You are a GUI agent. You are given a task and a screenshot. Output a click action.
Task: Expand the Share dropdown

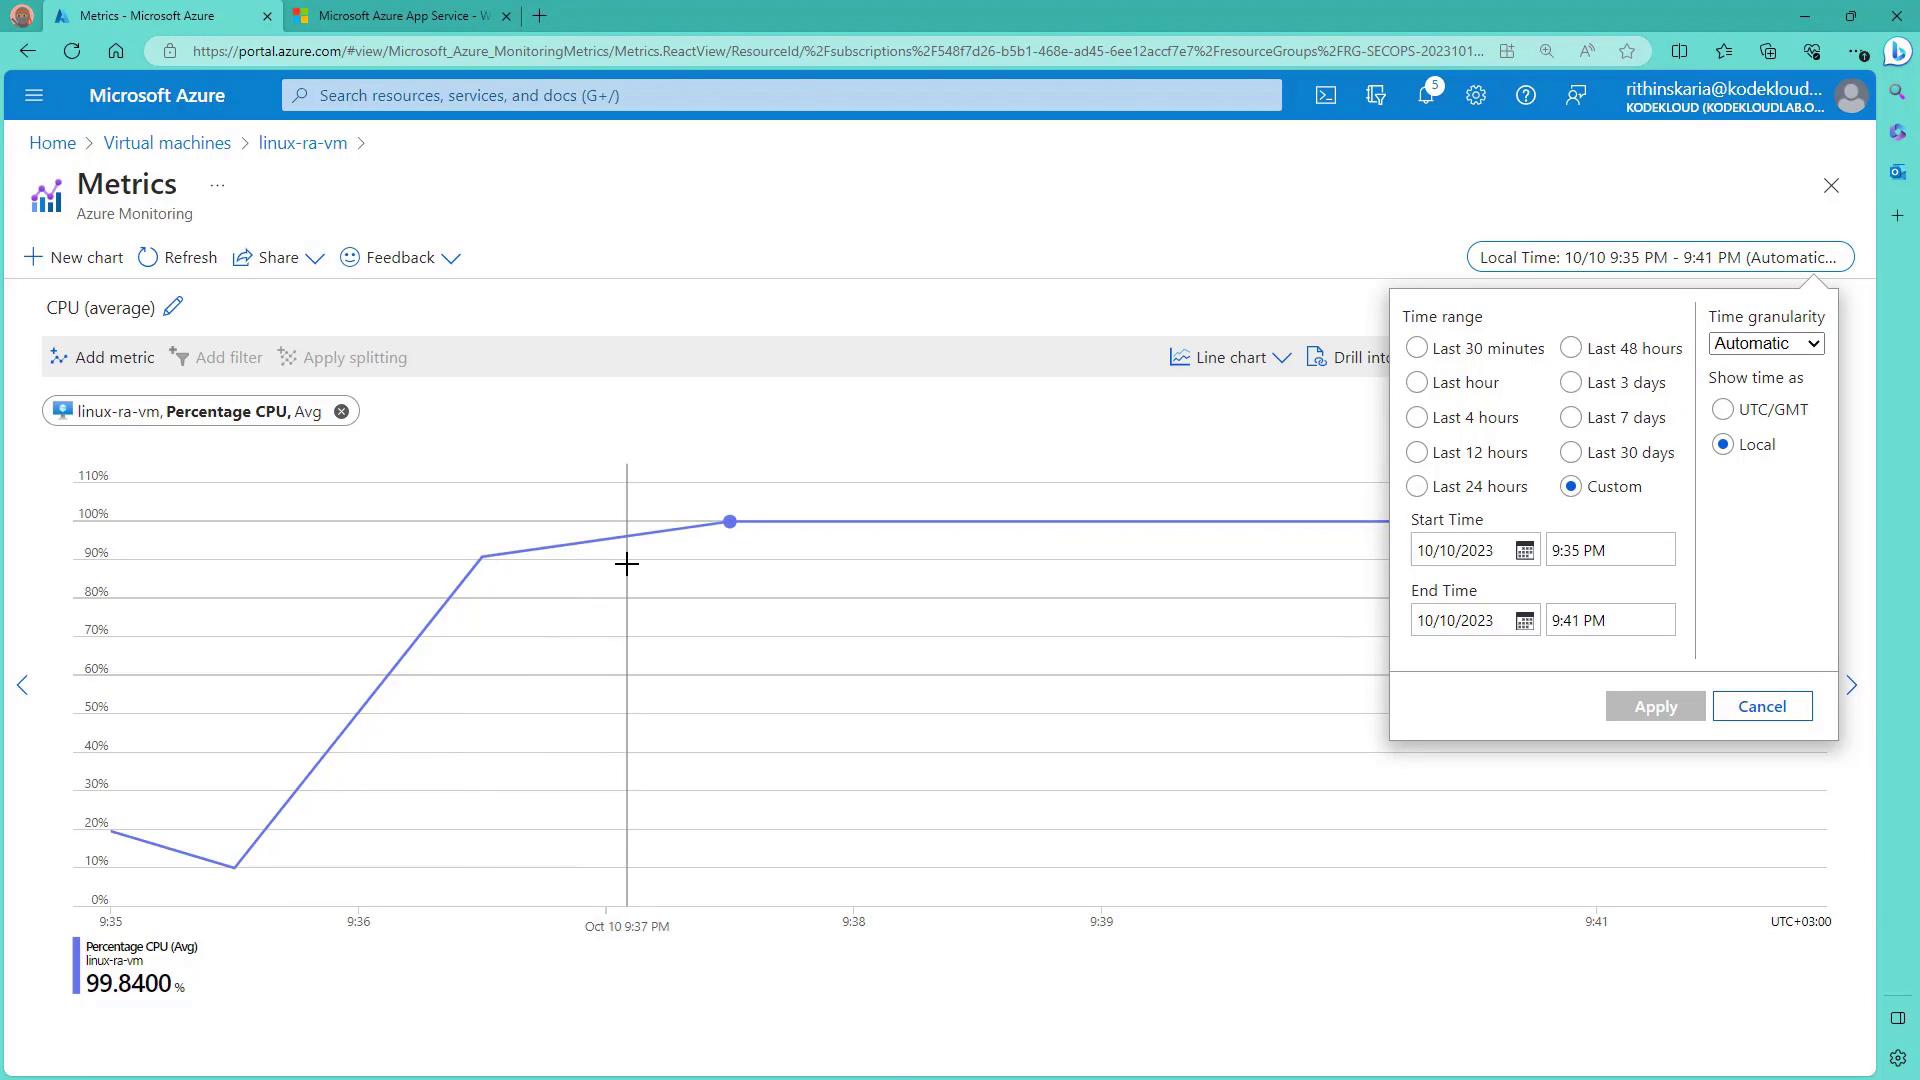pyautogui.click(x=279, y=257)
